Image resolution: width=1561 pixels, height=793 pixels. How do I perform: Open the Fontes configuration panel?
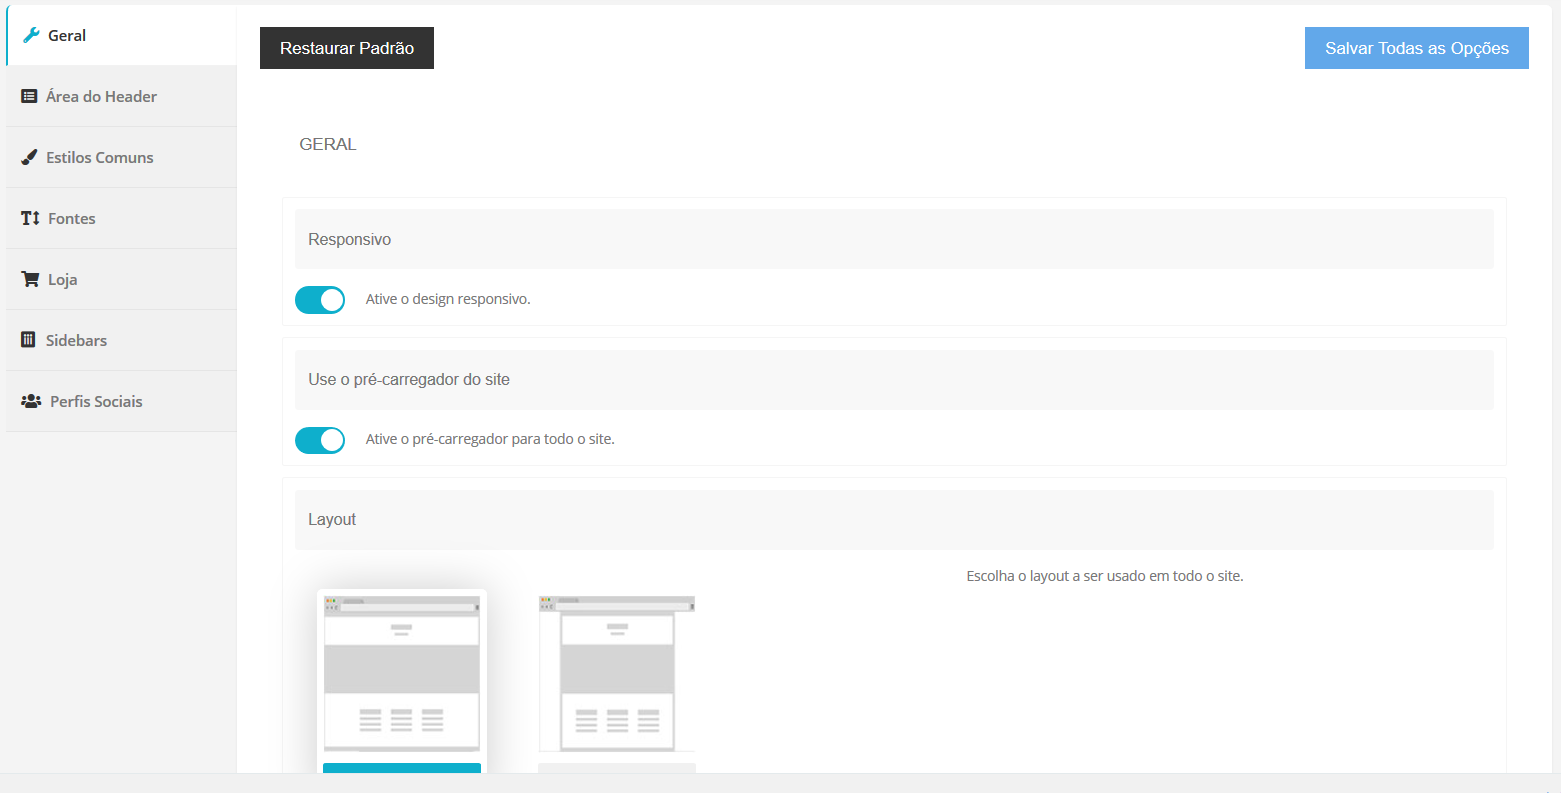(73, 218)
